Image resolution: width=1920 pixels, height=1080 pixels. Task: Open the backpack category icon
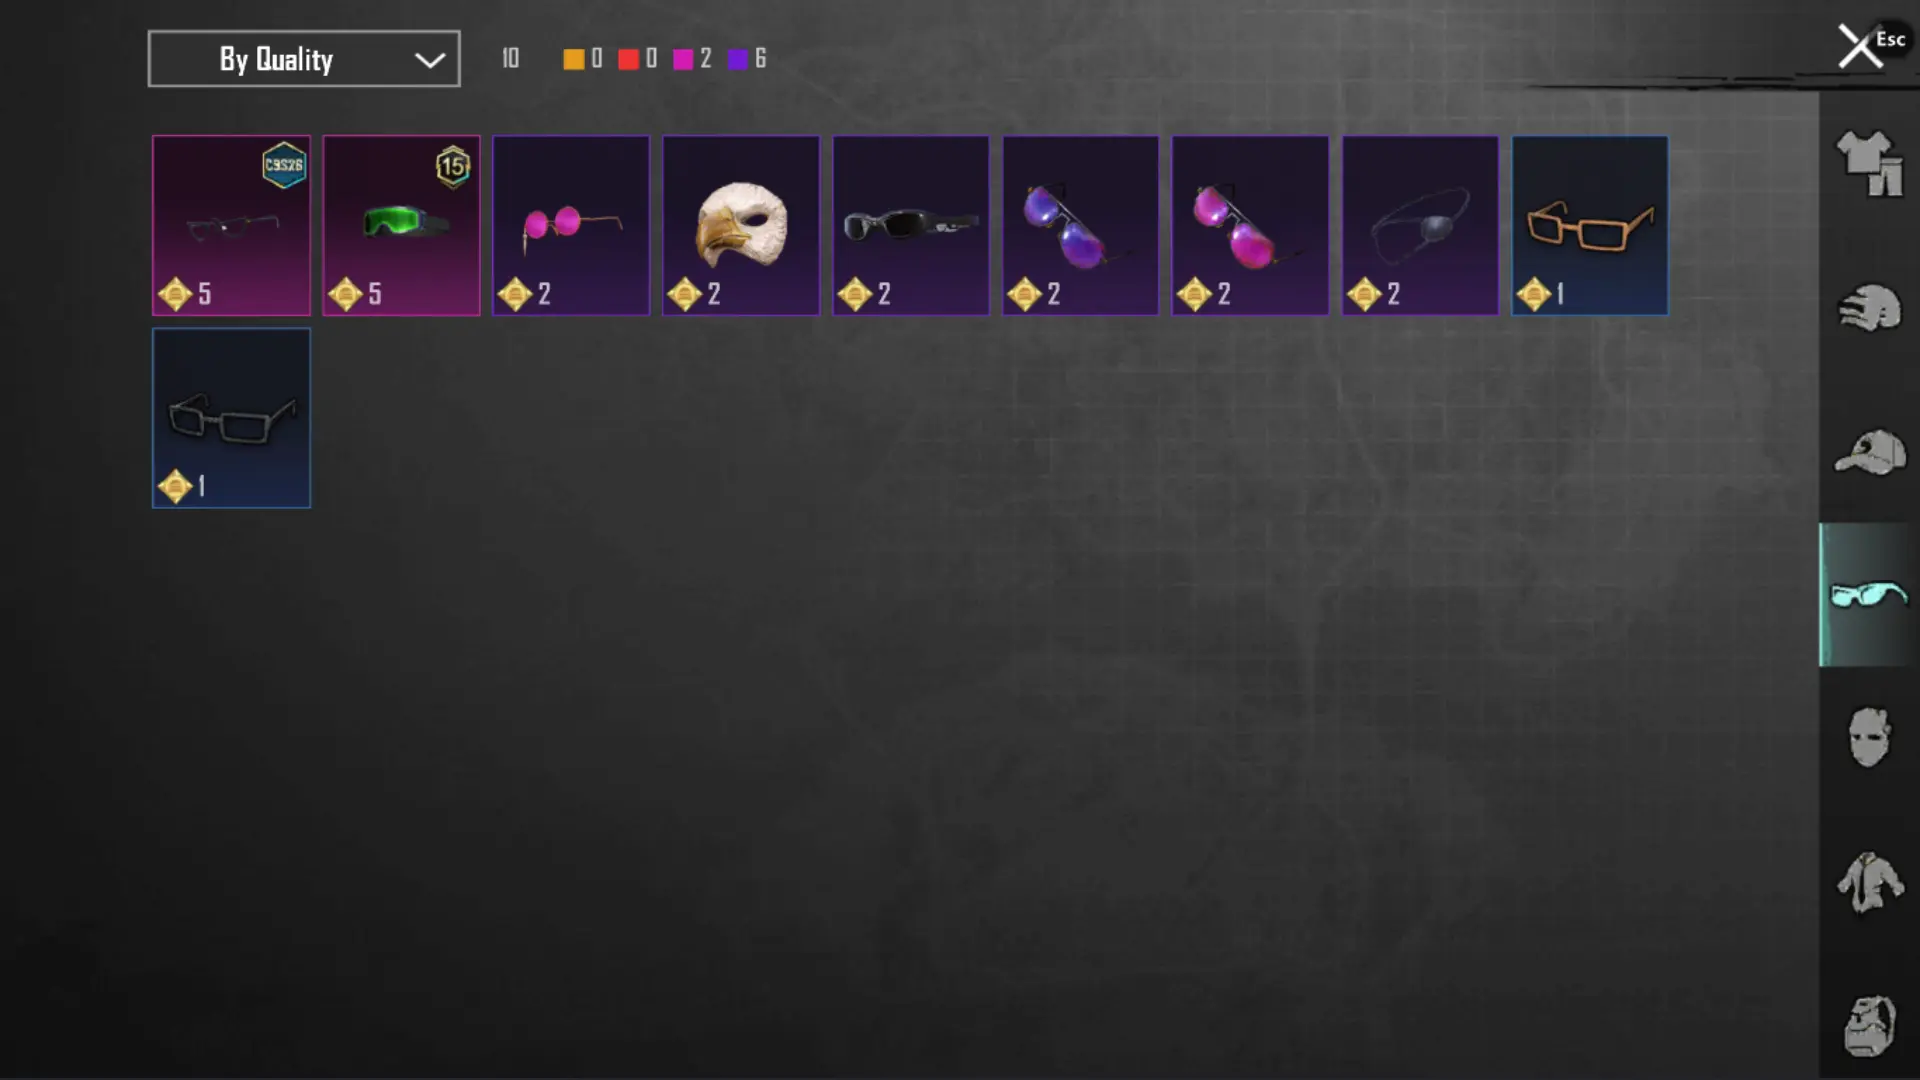click(1869, 1025)
